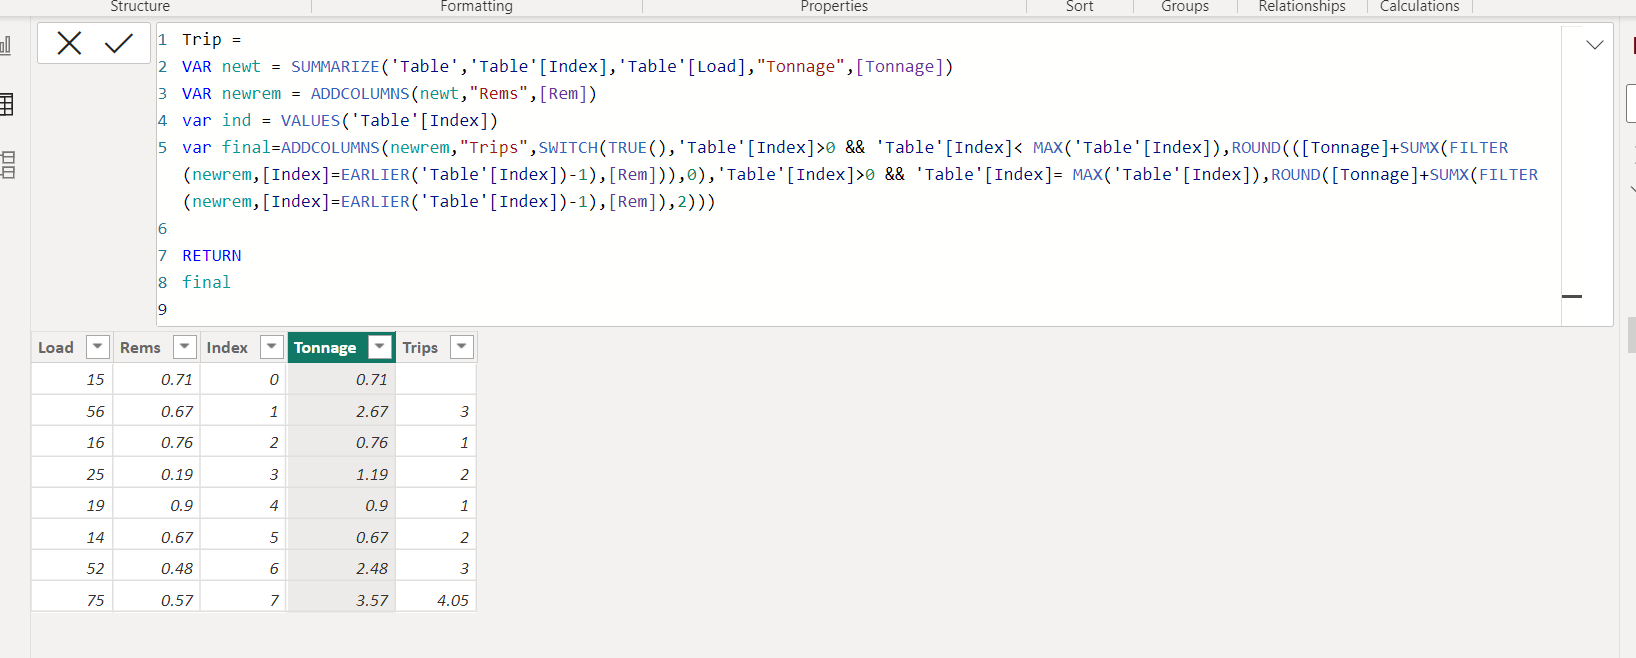
Task: Select Tonnage cell with value 2.67
Action: tap(341, 411)
